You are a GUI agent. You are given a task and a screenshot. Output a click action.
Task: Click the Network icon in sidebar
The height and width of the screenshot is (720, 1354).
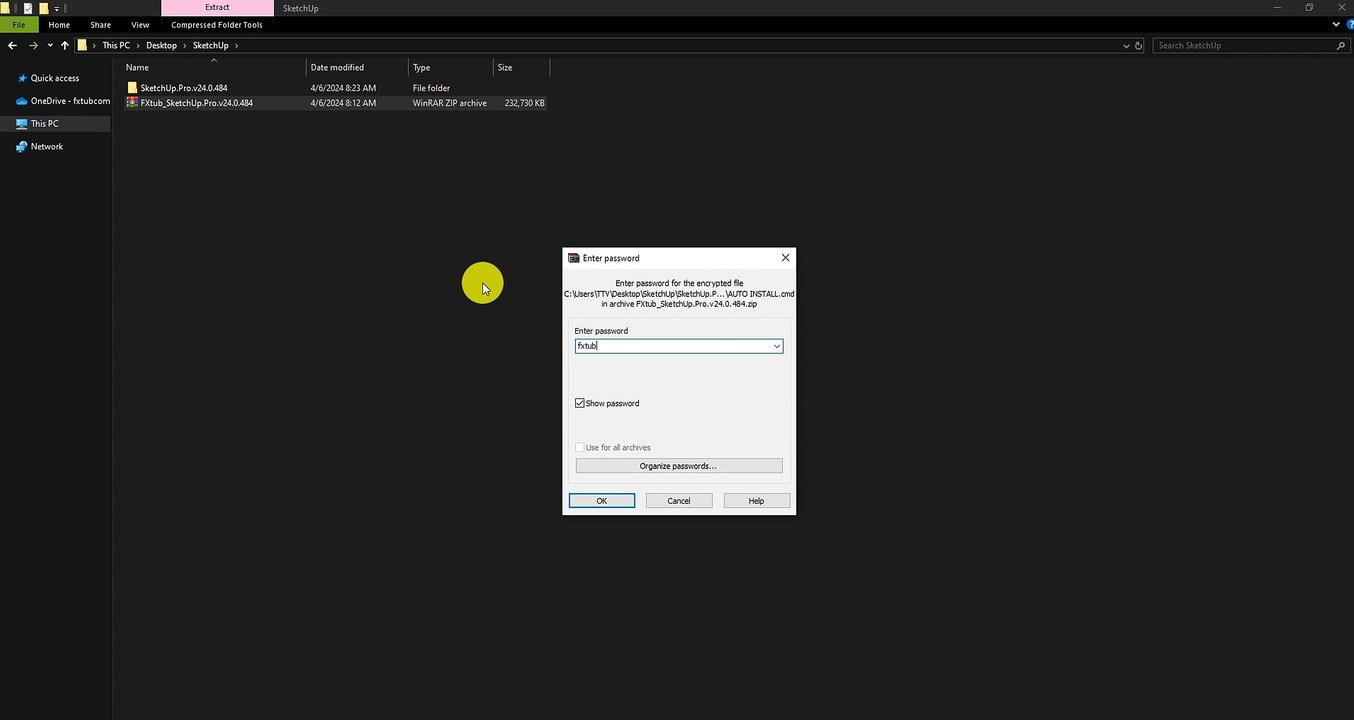point(22,146)
